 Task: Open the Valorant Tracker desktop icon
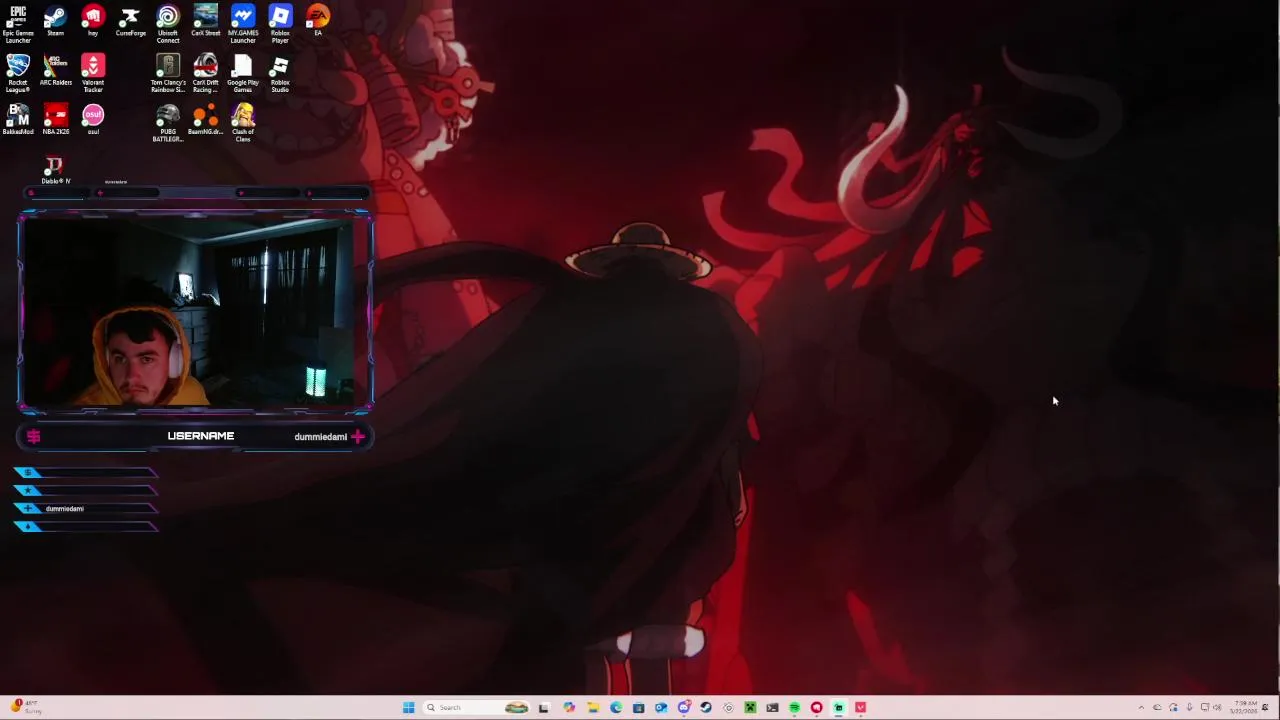pos(93,74)
